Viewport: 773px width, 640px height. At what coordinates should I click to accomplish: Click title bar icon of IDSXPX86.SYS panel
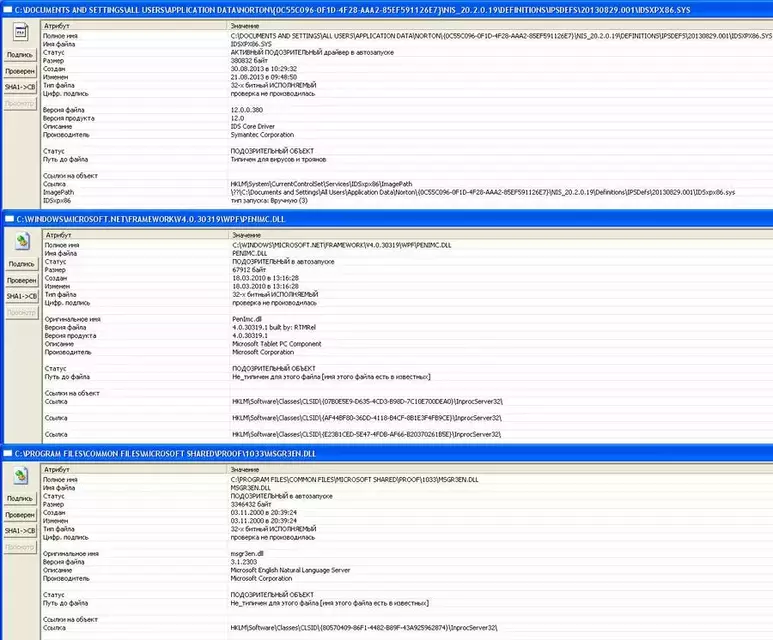[x=7, y=9]
